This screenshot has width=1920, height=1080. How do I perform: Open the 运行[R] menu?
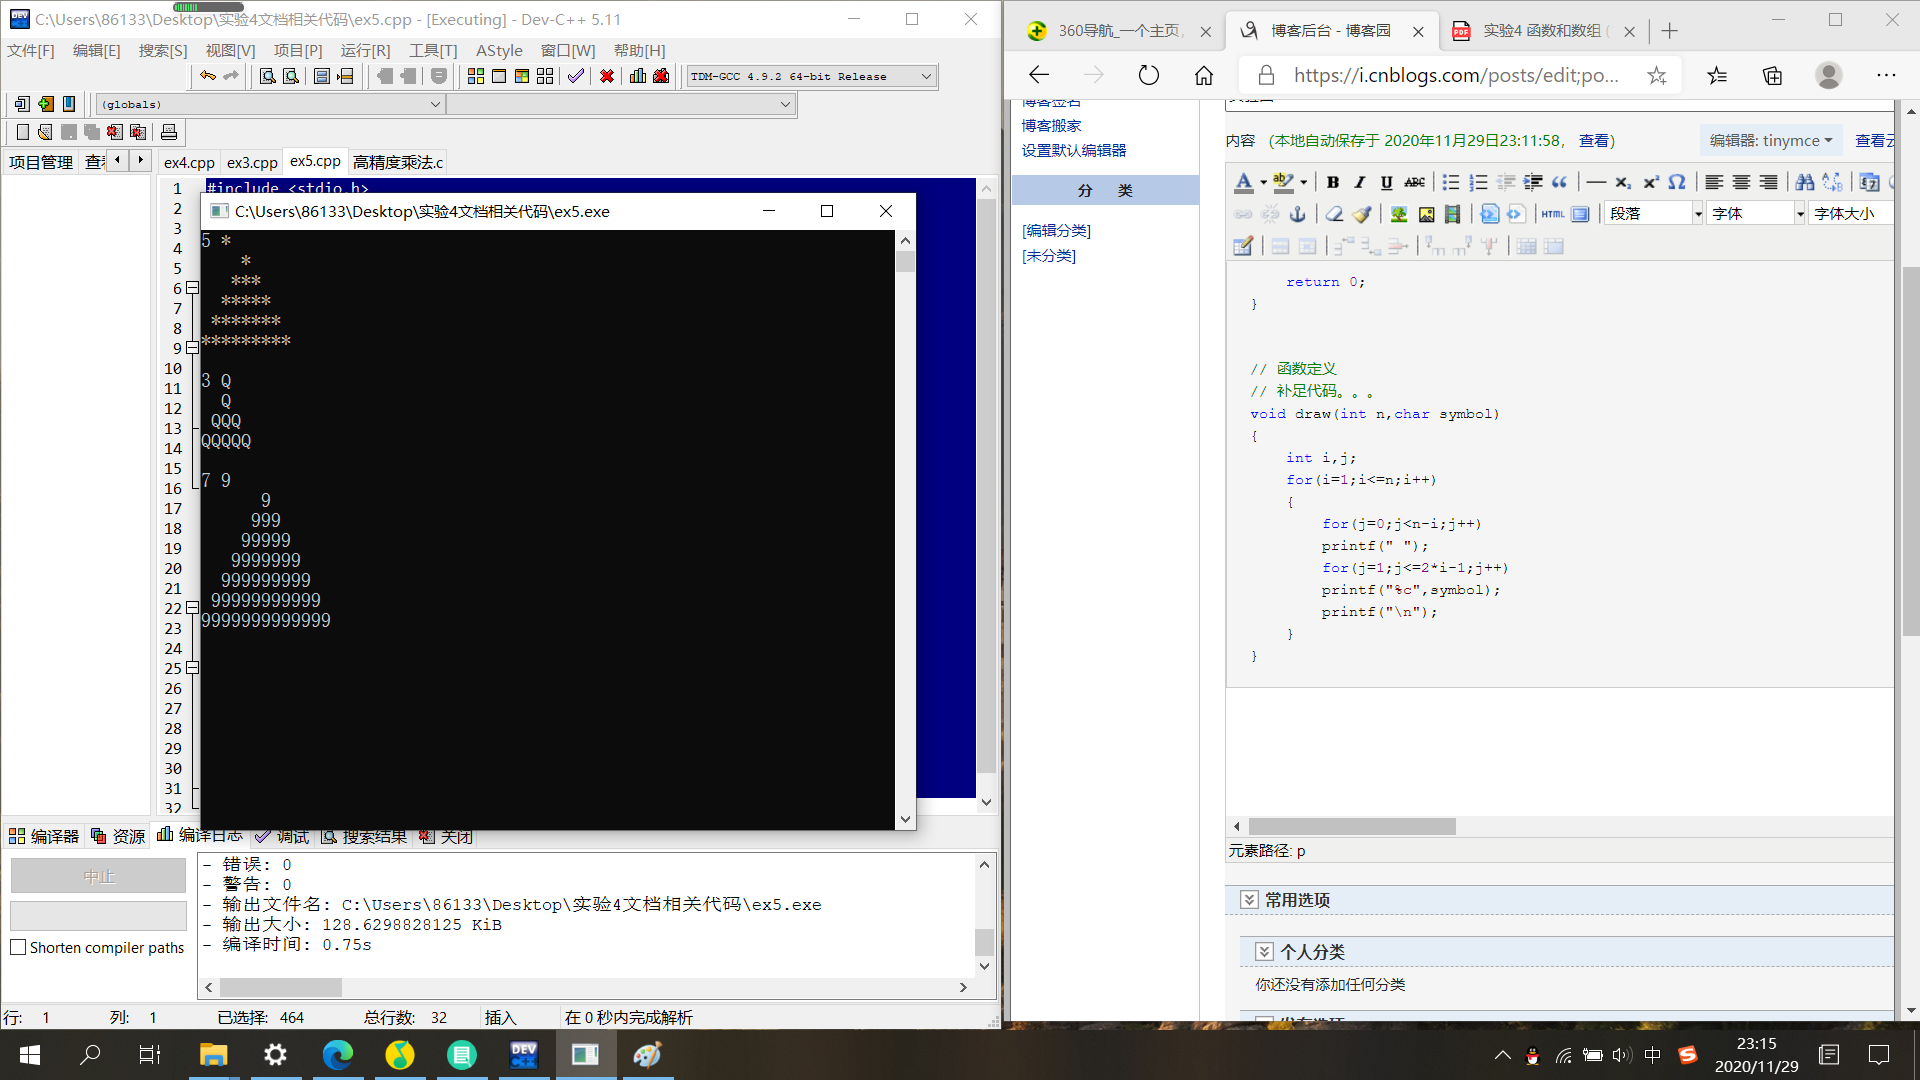[365, 50]
